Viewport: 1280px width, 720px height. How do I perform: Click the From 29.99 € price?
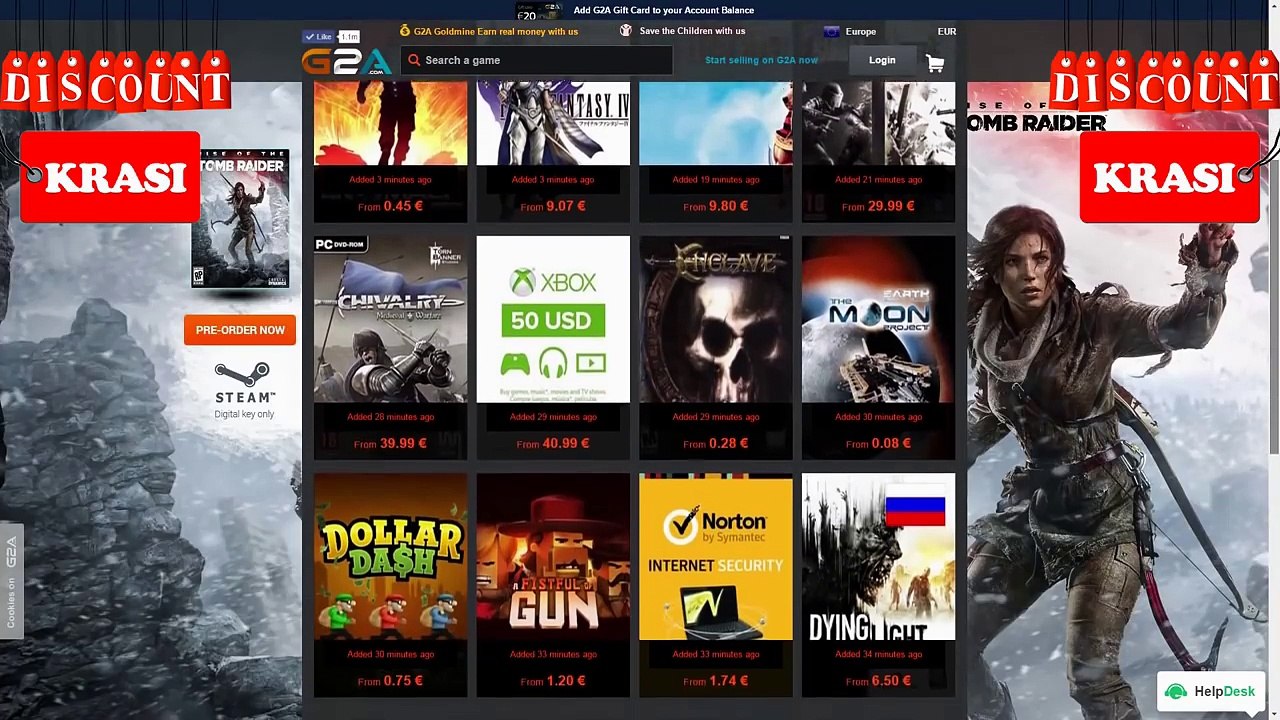pos(878,206)
